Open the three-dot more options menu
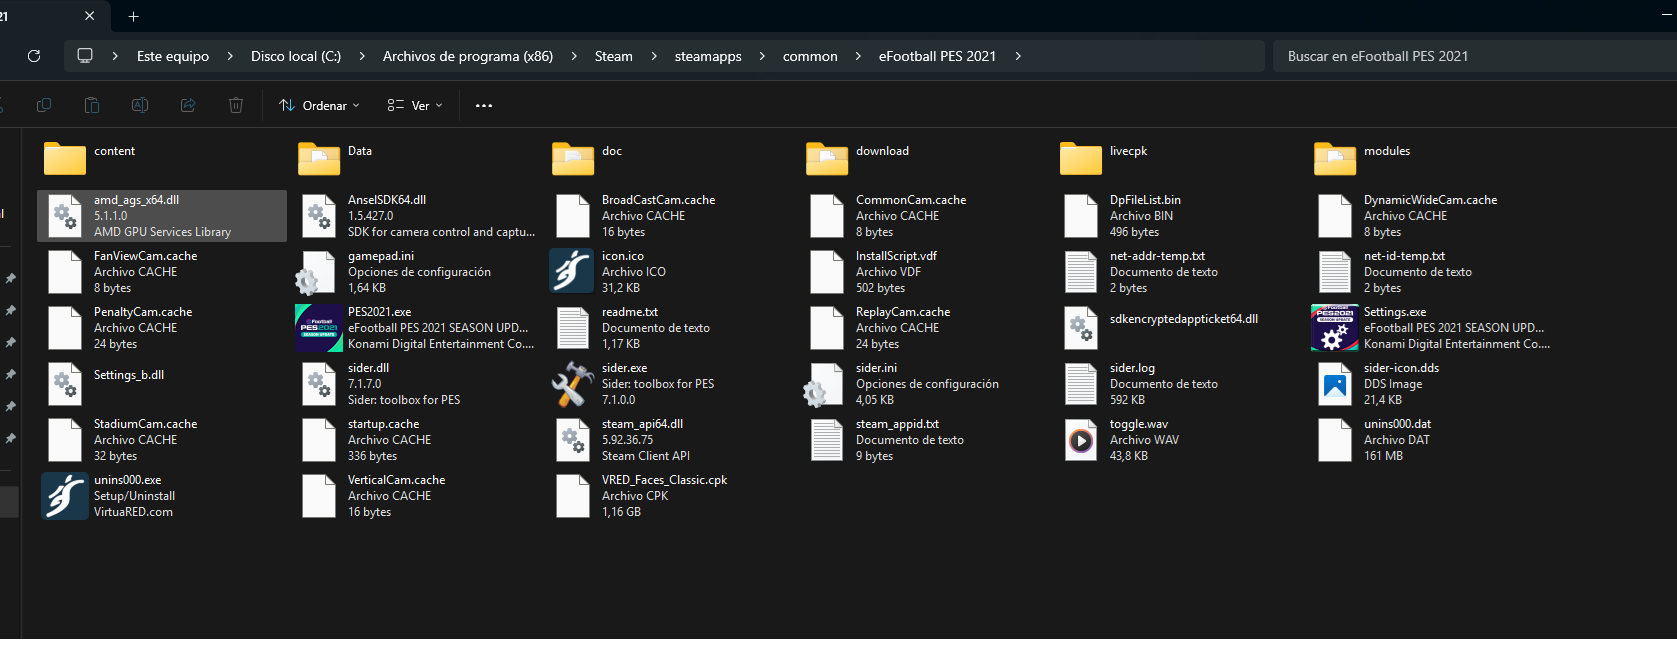The height and width of the screenshot is (648, 1677). [x=484, y=105]
